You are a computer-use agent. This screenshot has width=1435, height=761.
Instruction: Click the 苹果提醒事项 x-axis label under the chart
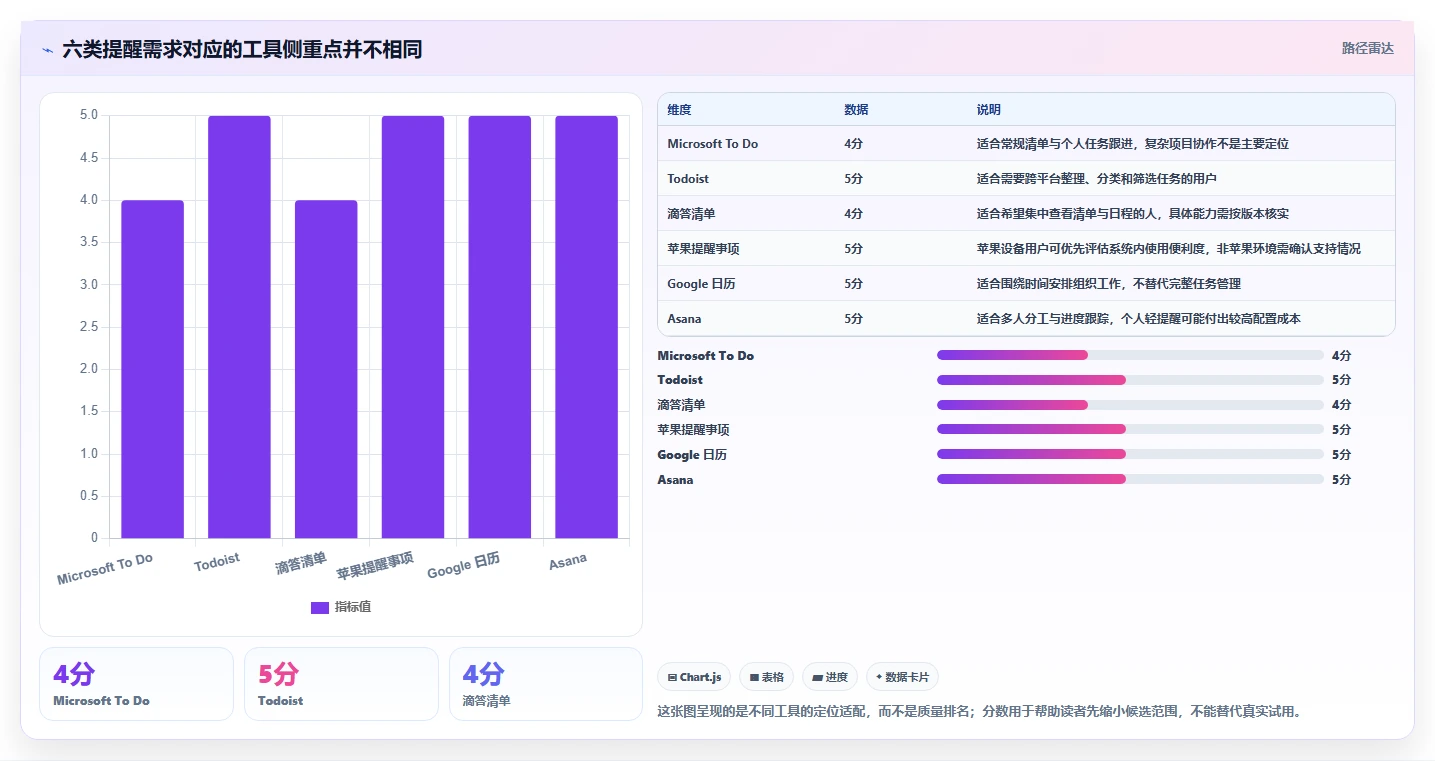click(375, 566)
